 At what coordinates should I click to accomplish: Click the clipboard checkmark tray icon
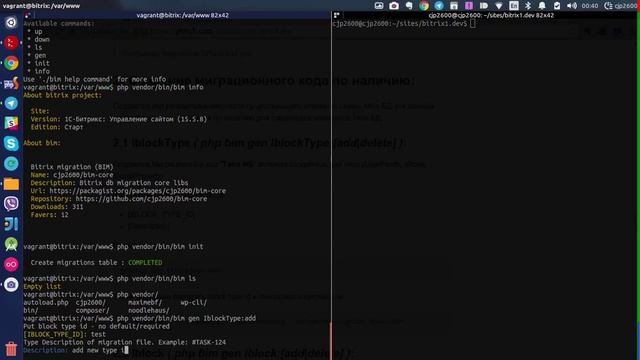[557, 6]
